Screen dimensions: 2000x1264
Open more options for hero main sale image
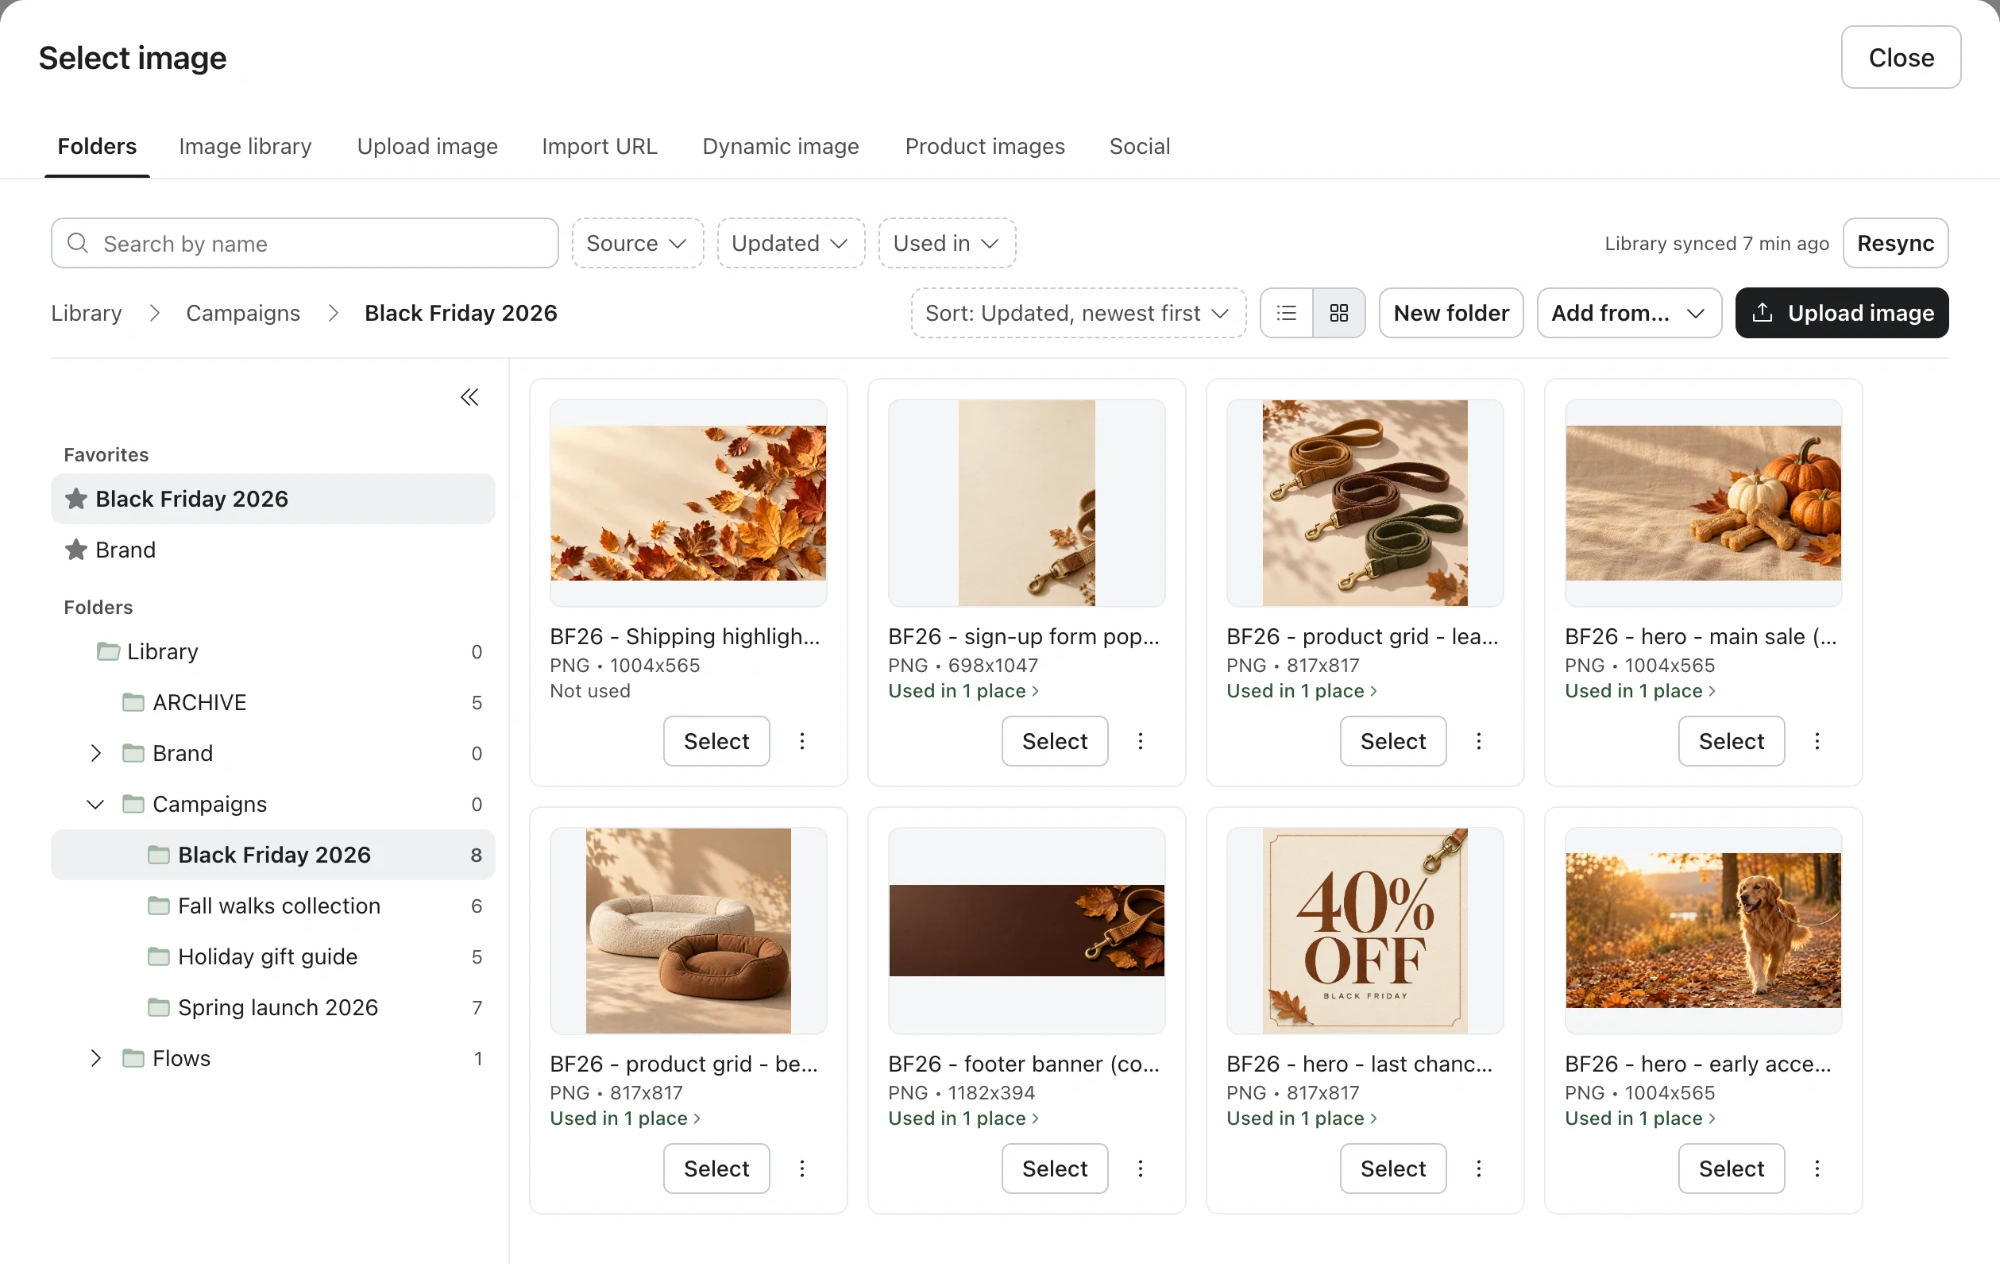tap(1817, 741)
